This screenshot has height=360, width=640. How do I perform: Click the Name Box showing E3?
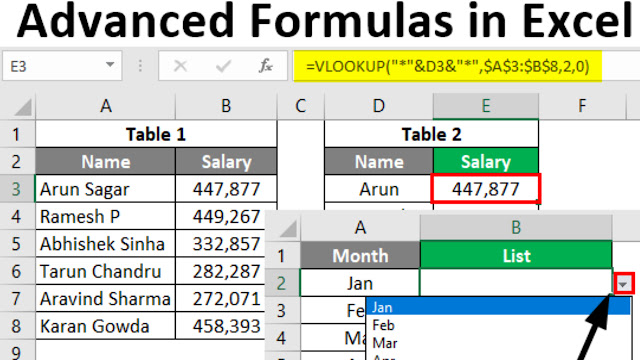coord(62,66)
